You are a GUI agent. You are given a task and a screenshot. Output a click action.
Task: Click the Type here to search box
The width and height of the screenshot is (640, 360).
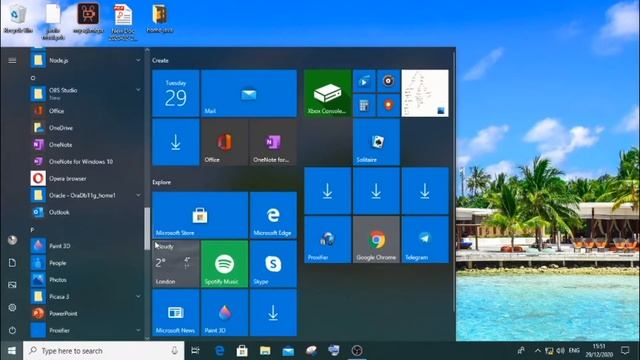pyautogui.click(x=104, y=351)
